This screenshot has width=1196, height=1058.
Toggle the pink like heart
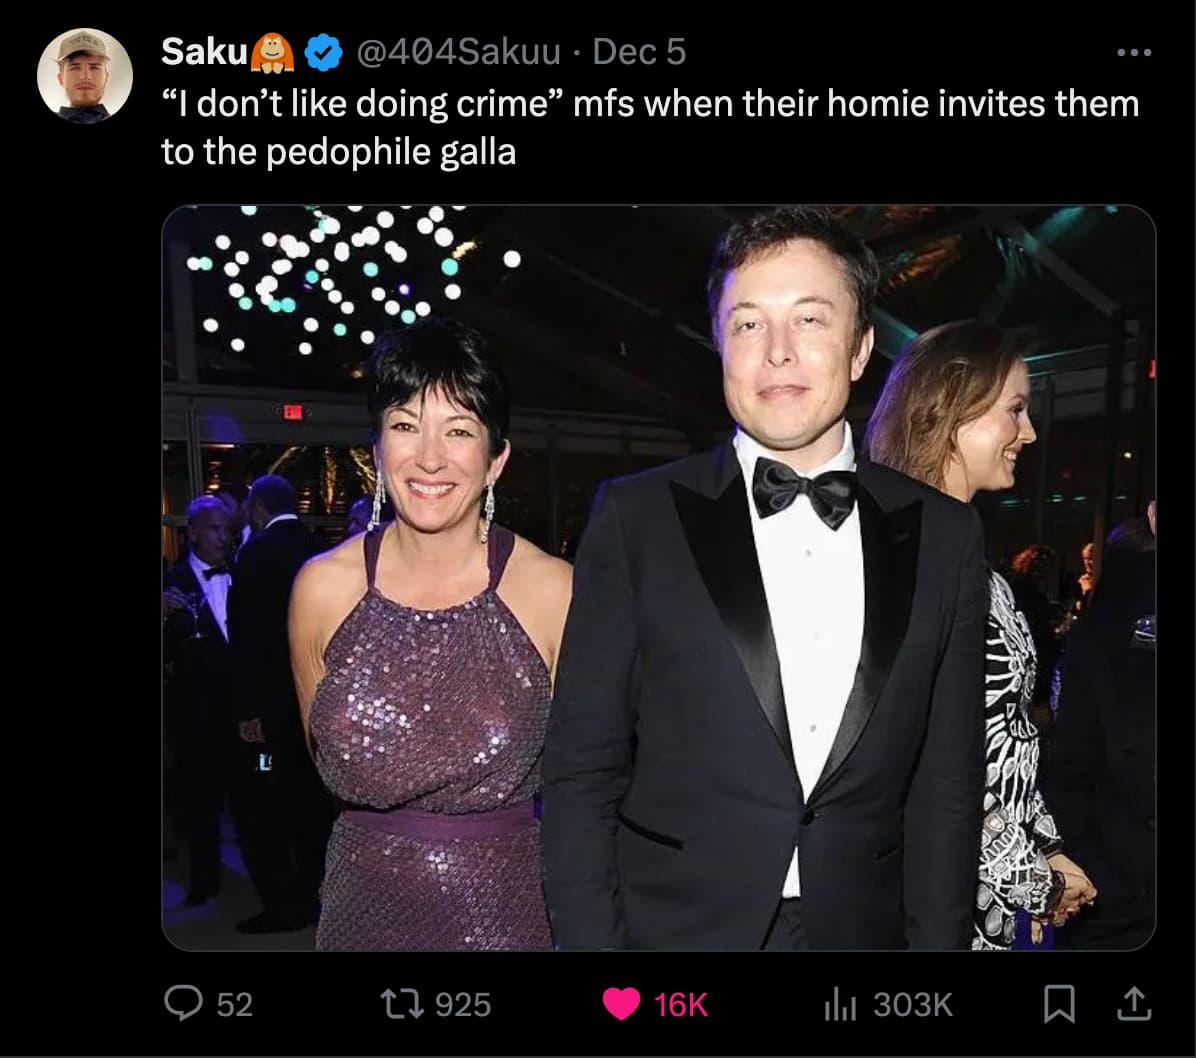(622, 1004)
